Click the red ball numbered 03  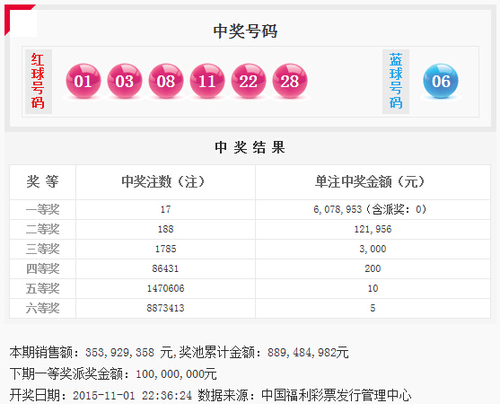coord(124,81)
